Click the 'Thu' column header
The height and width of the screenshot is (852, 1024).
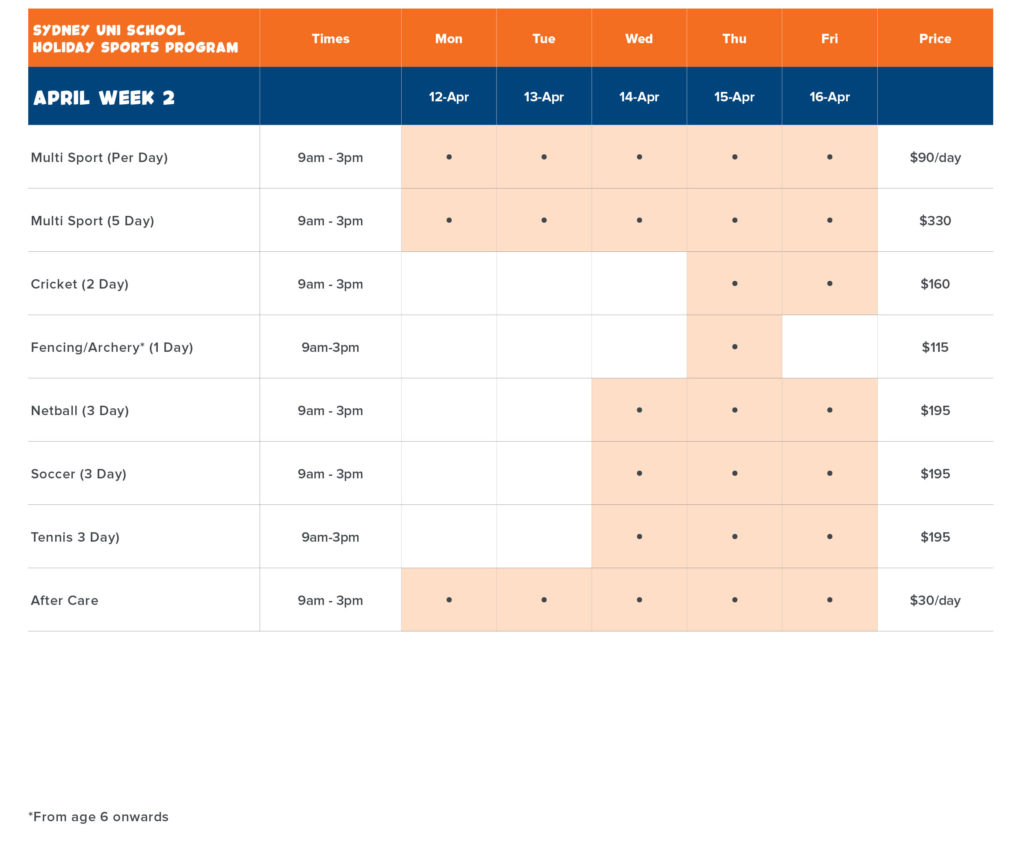tap(734, 39)
